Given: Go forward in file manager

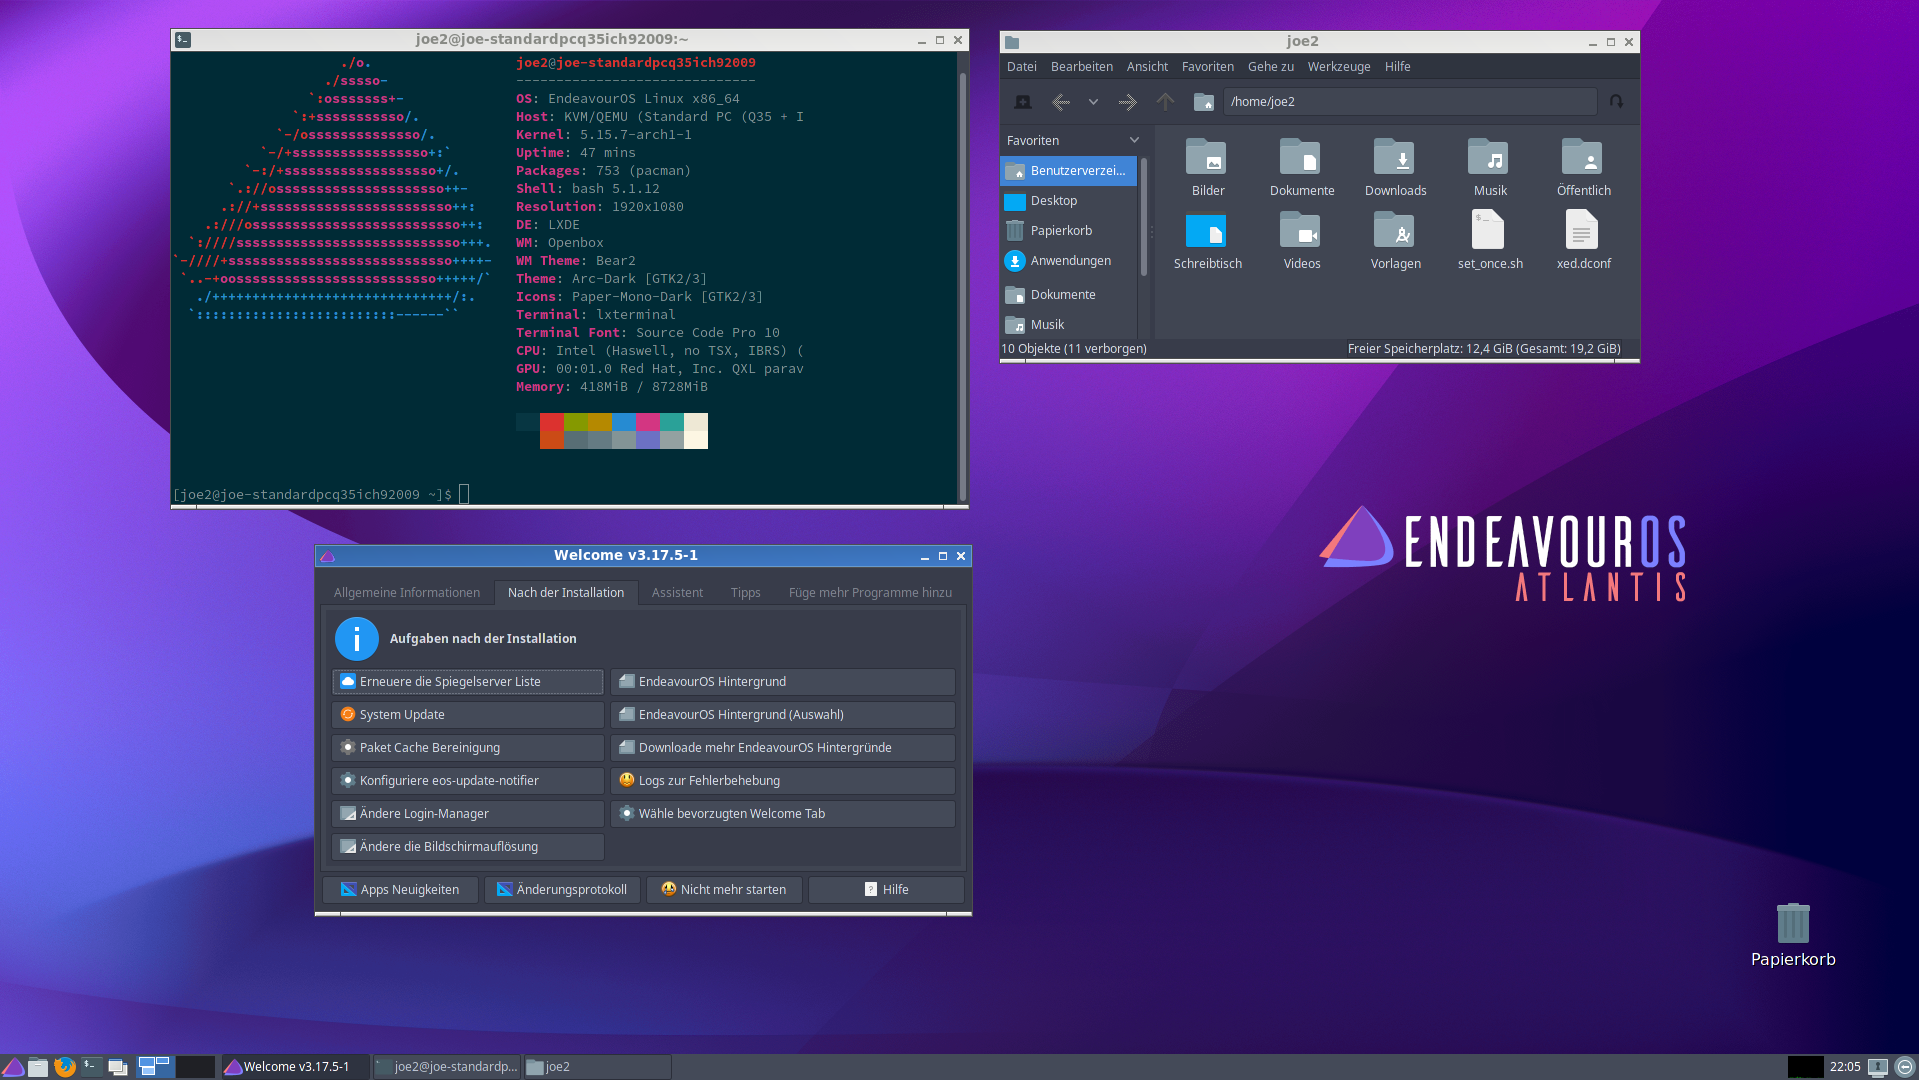Looking at the screenshot, I should coord(1128,102).
